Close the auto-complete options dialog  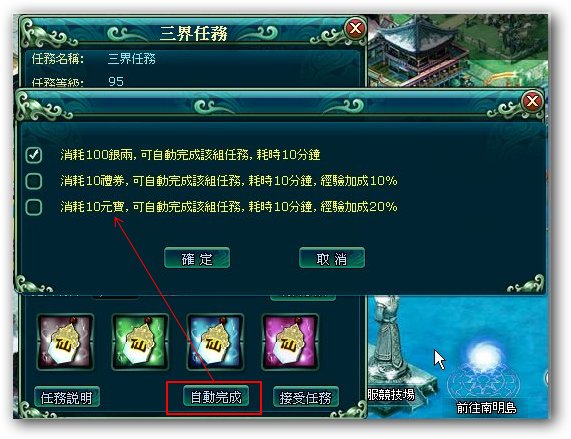point(532,101)
